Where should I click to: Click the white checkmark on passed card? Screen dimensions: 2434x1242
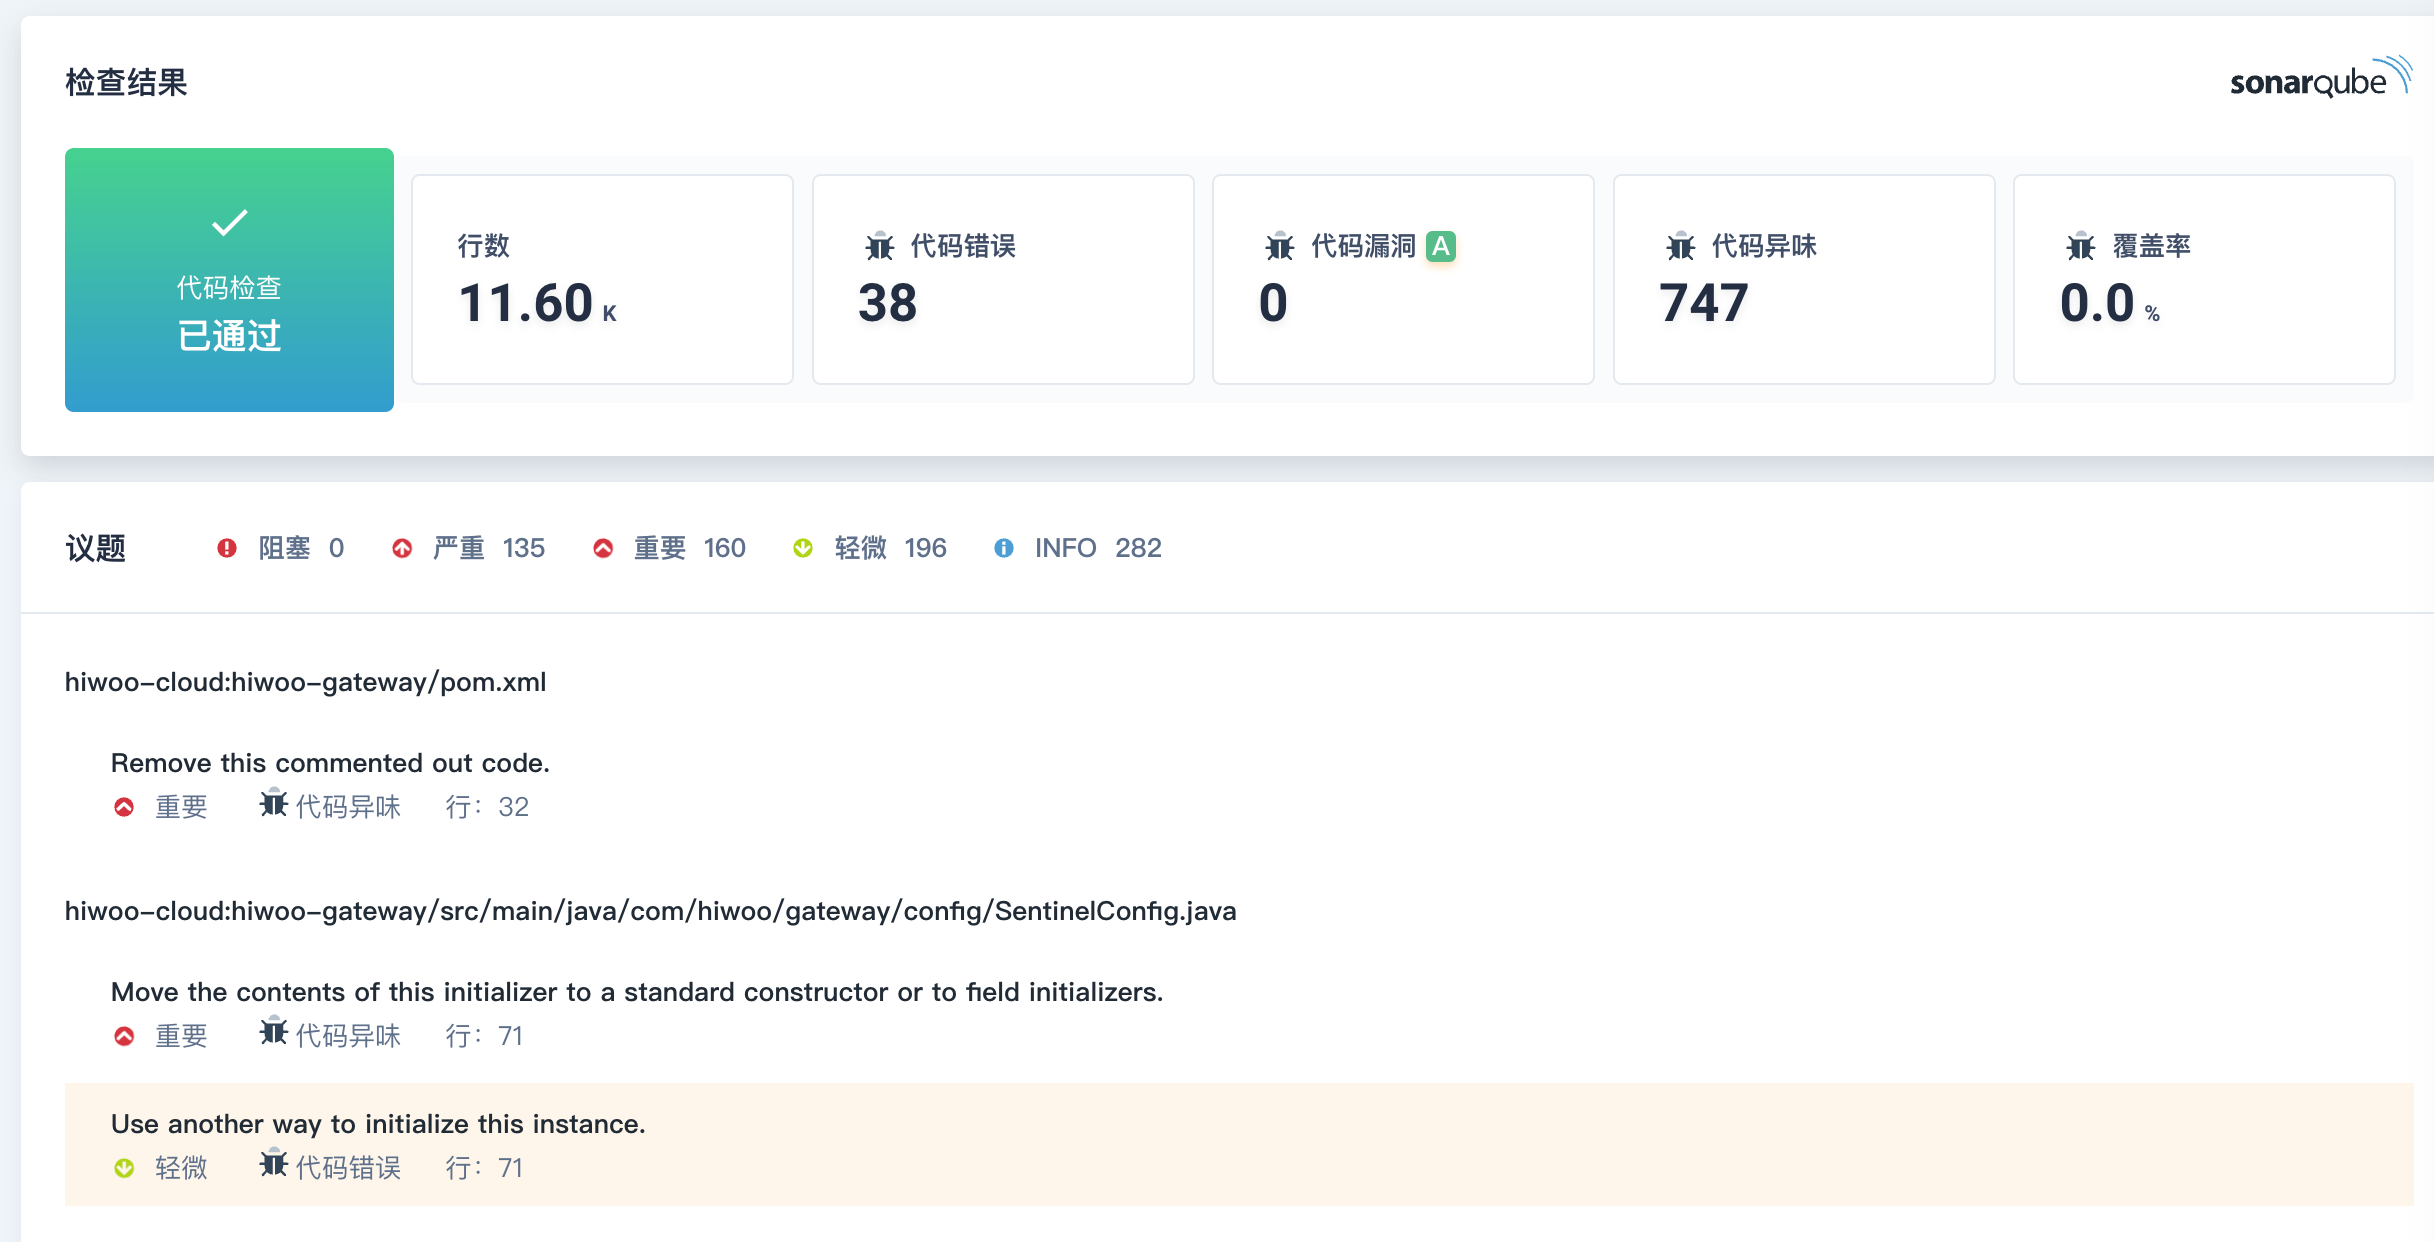point(229,222)
